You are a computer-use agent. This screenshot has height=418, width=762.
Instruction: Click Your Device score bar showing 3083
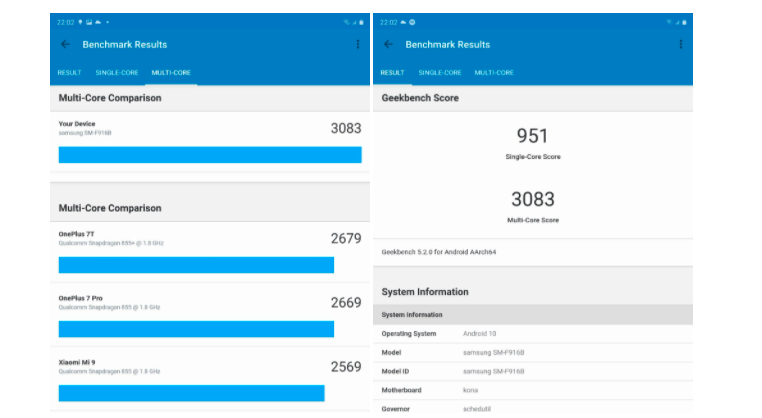(x=209, y=154)
